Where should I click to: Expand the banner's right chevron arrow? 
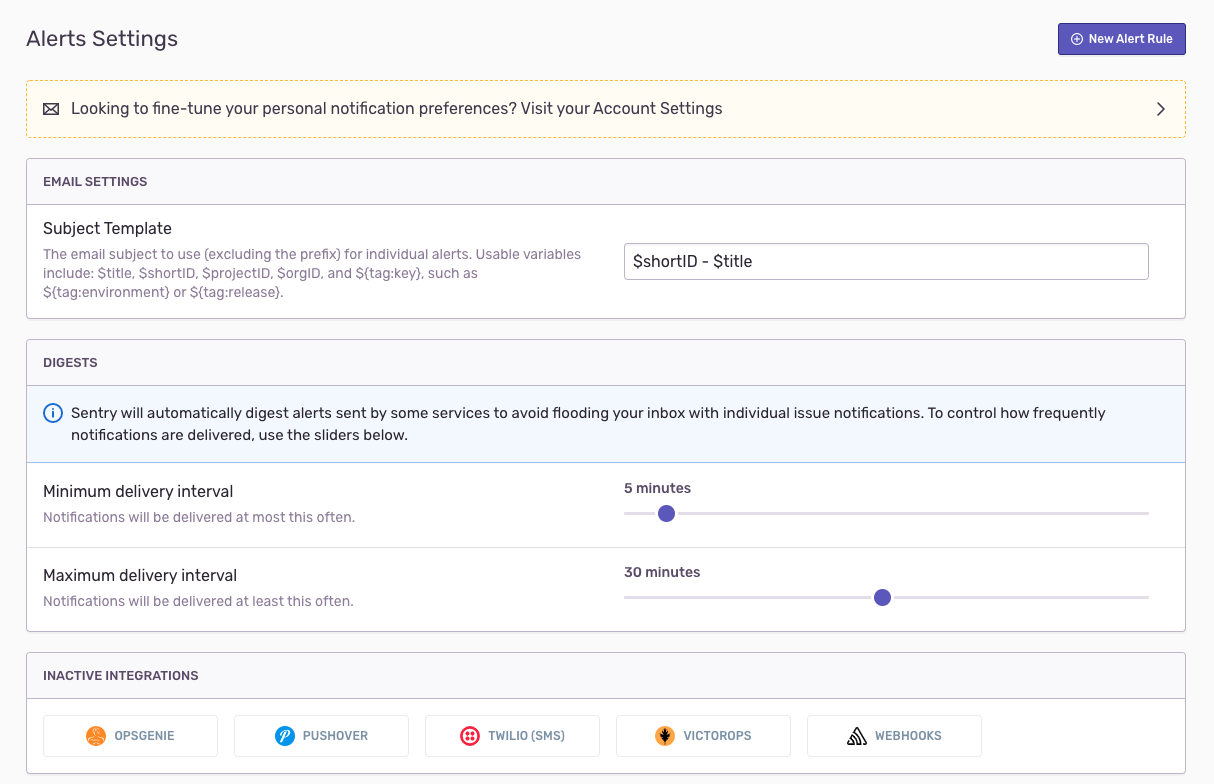tap(1161, 109)
